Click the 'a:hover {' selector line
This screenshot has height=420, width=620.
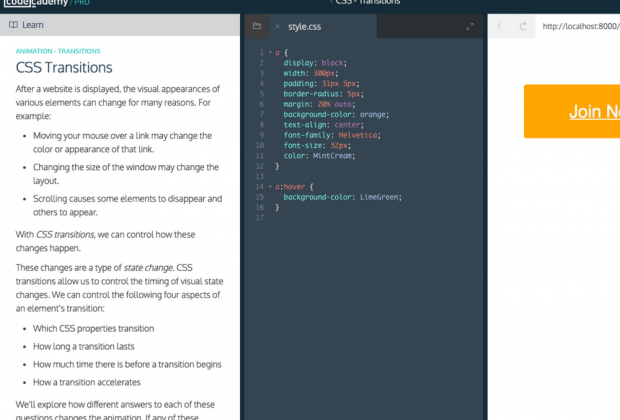pos(294,187)
